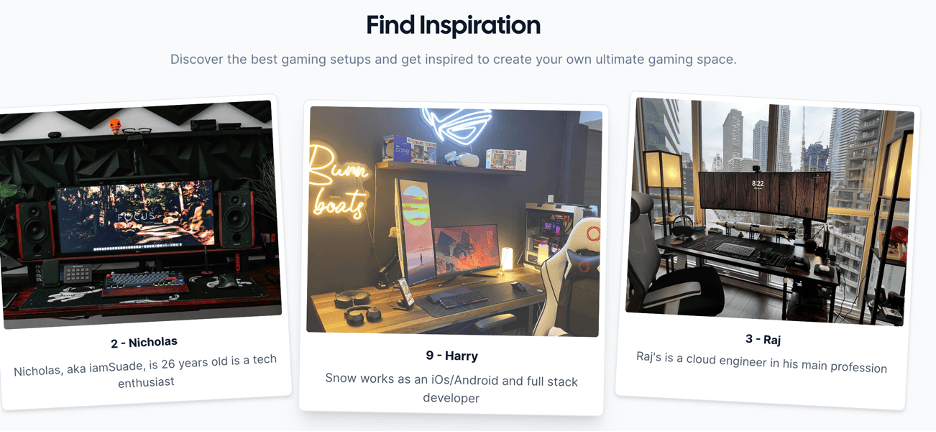
Task: Click the "Burn boats" neon sign
Action: [338, 182]
